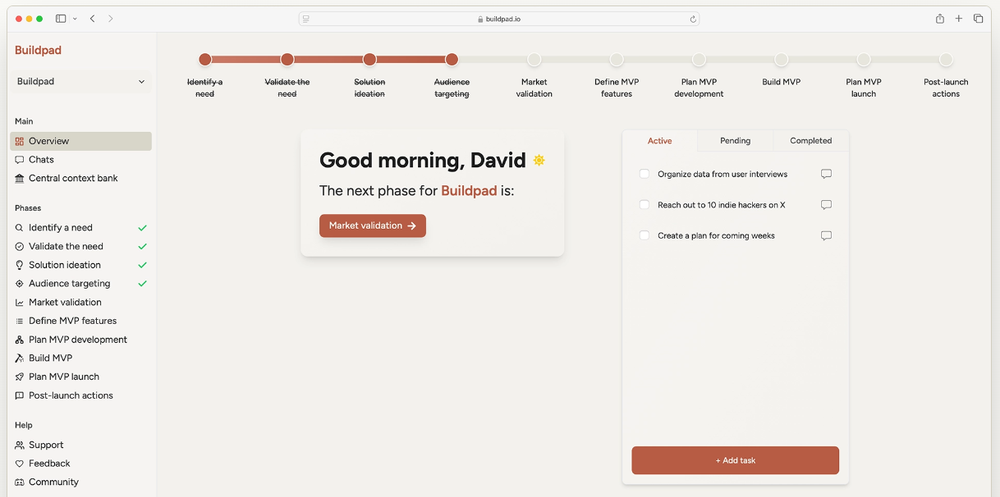Image resolution: width=1000 pixels, height=497 pixels.
Task: Click the green check next to Audience targeting
Action: pos(142,284)
